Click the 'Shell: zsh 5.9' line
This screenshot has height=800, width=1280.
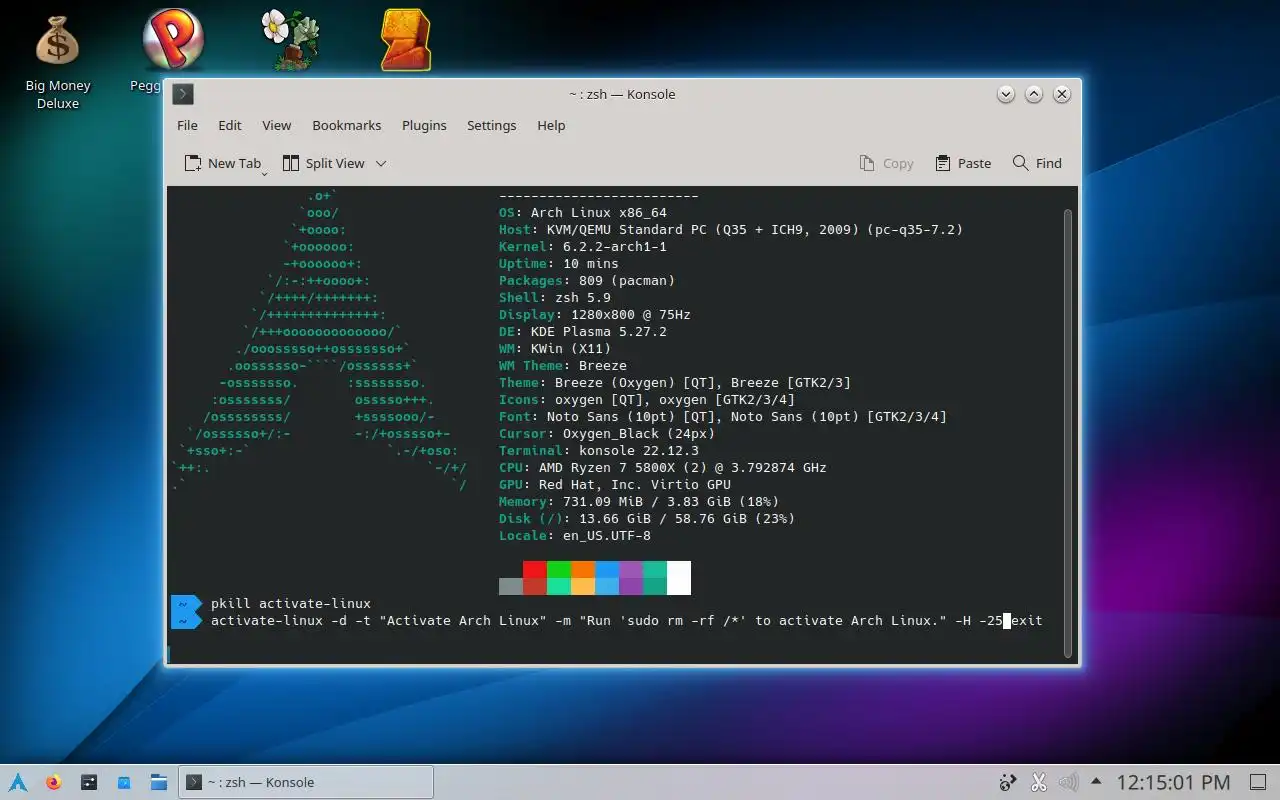(x=554, y=297)
